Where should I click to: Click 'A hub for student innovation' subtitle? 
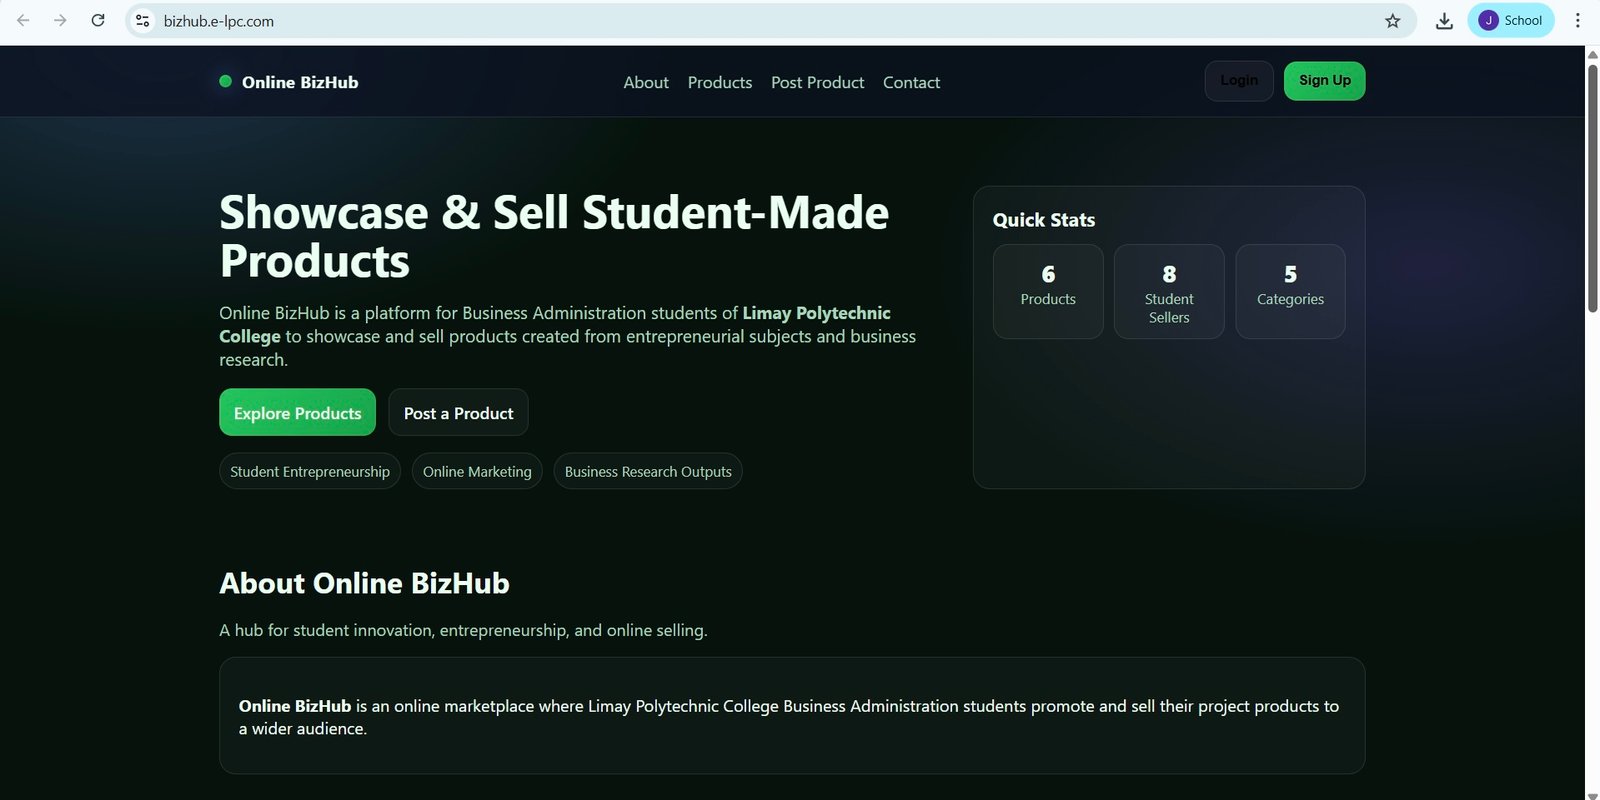(x=463, y=630)
